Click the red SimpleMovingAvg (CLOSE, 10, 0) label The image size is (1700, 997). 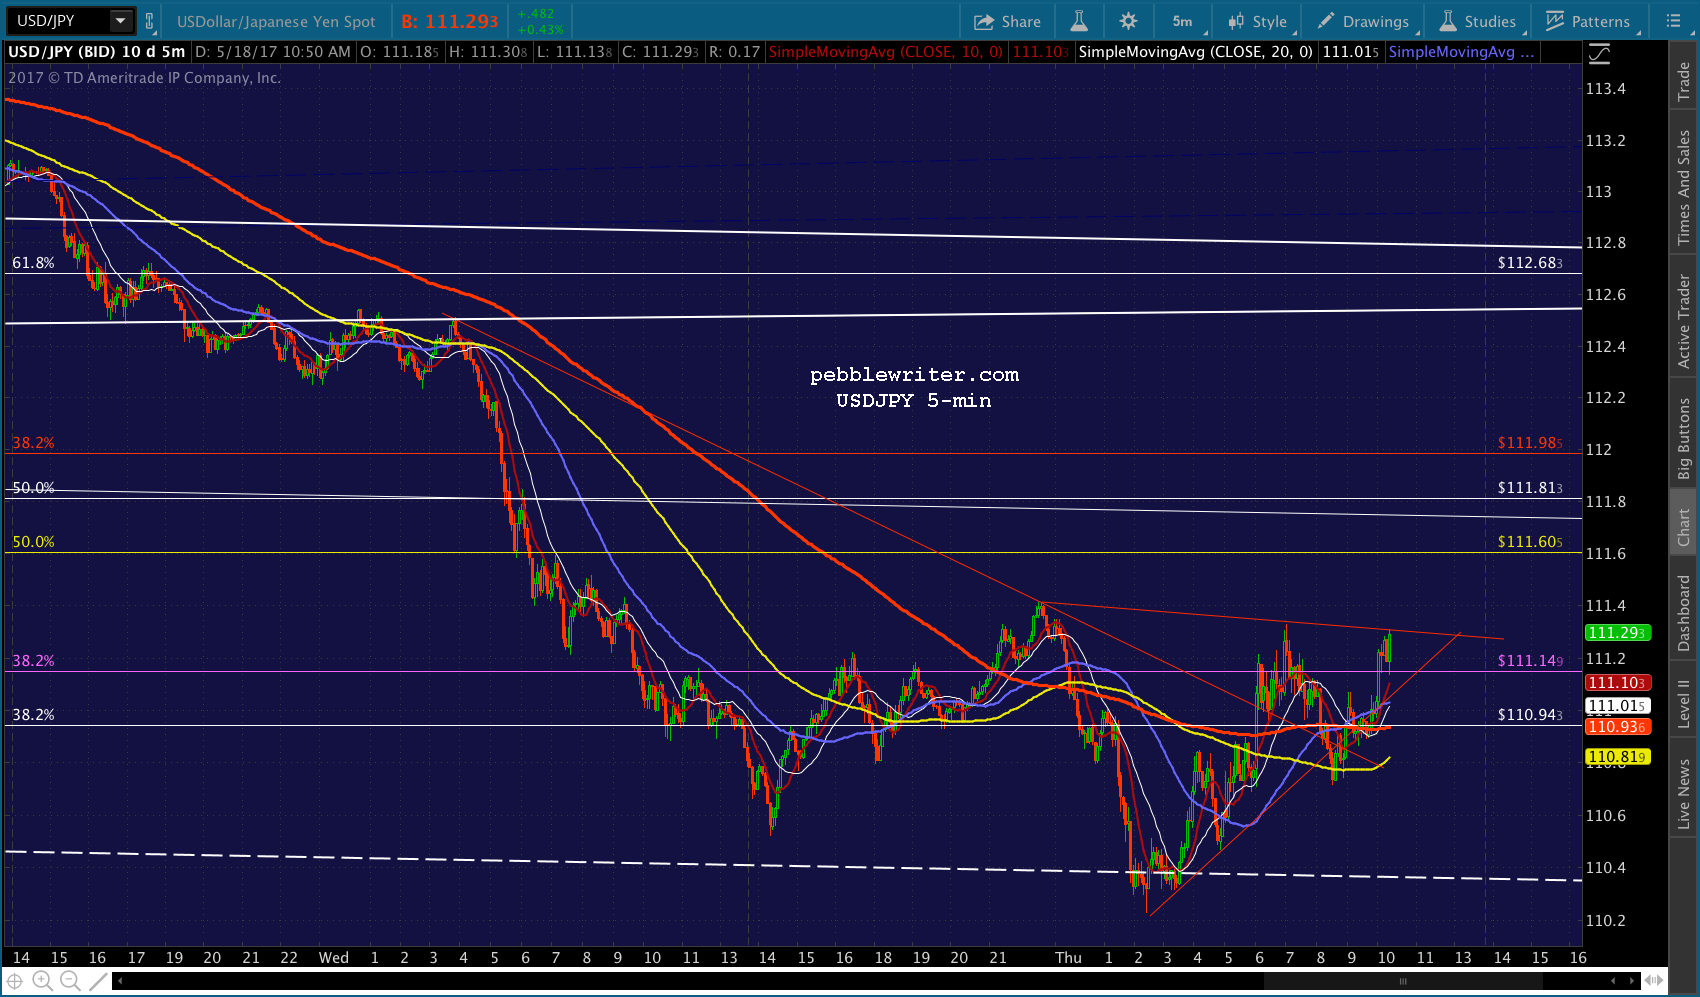886,52
